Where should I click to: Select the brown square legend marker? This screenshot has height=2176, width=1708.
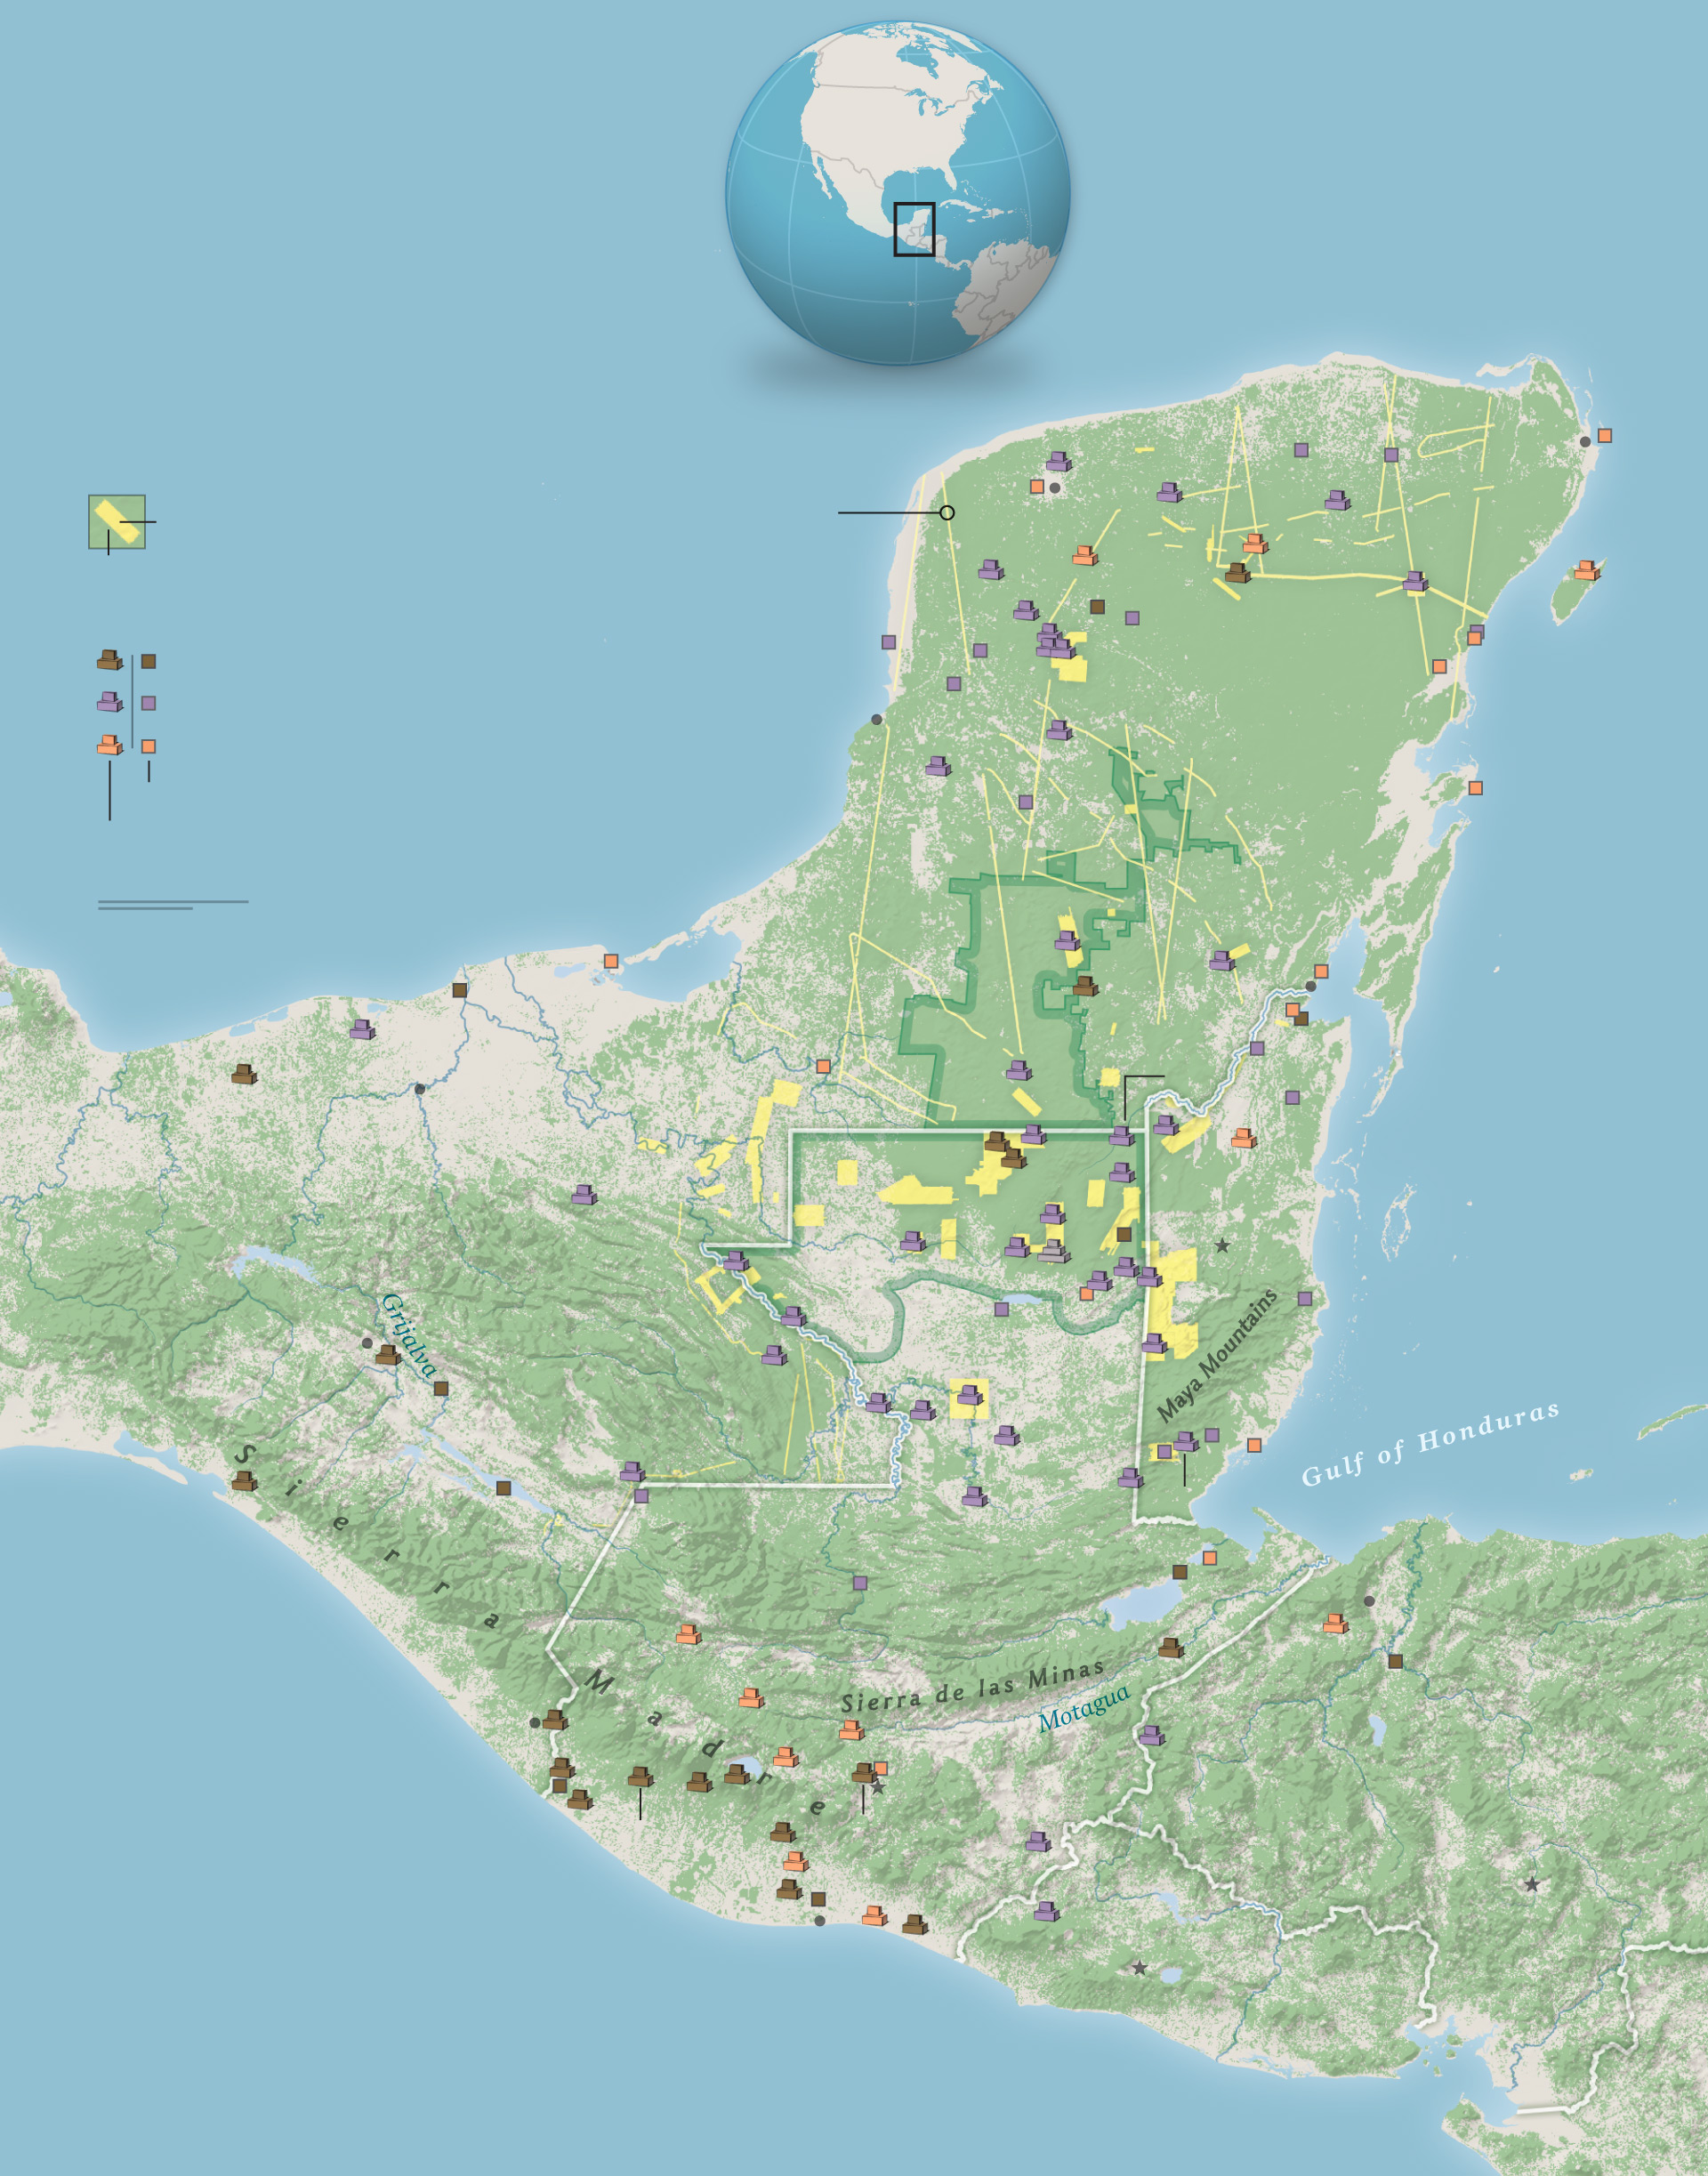pos(148,661)
